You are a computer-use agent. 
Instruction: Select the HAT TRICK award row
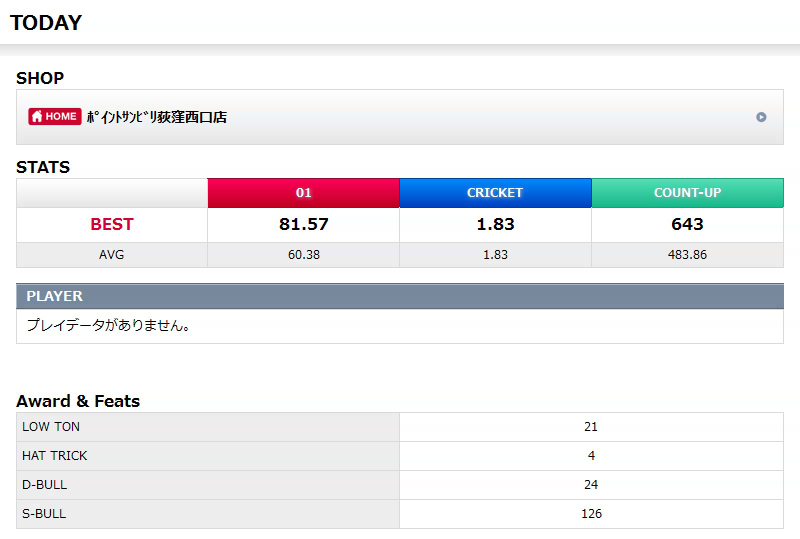click(x=208, y=456)
